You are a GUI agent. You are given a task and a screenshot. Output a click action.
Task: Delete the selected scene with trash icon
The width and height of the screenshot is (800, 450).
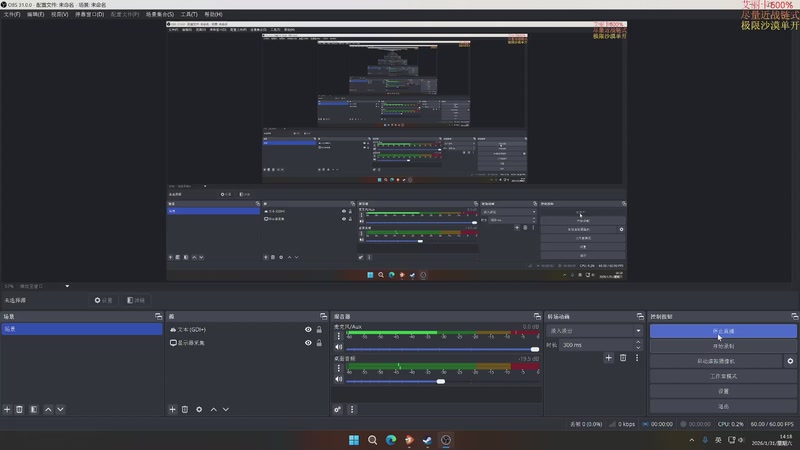pyautogui.click(x=19, y=409)
